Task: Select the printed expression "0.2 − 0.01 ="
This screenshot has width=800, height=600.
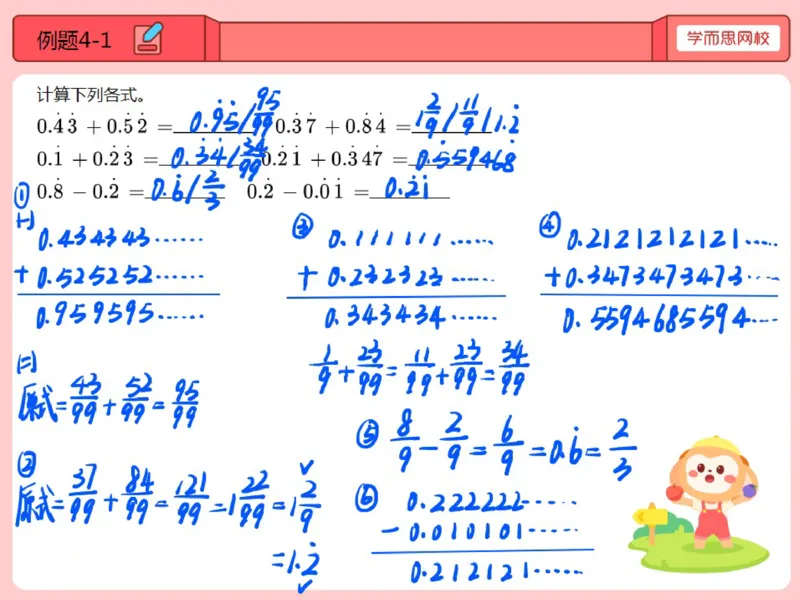Action: click(x=308, y=191)
